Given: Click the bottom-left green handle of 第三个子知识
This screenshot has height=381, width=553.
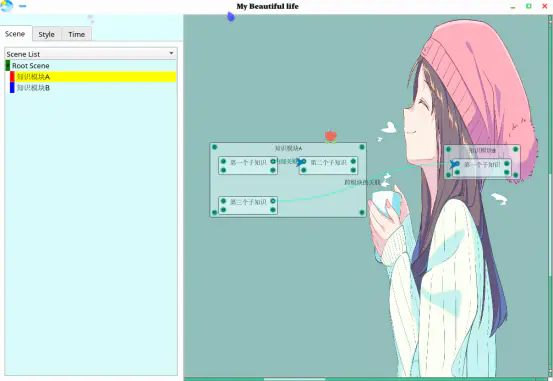Looking at the screenshot, I should point(223,210).
